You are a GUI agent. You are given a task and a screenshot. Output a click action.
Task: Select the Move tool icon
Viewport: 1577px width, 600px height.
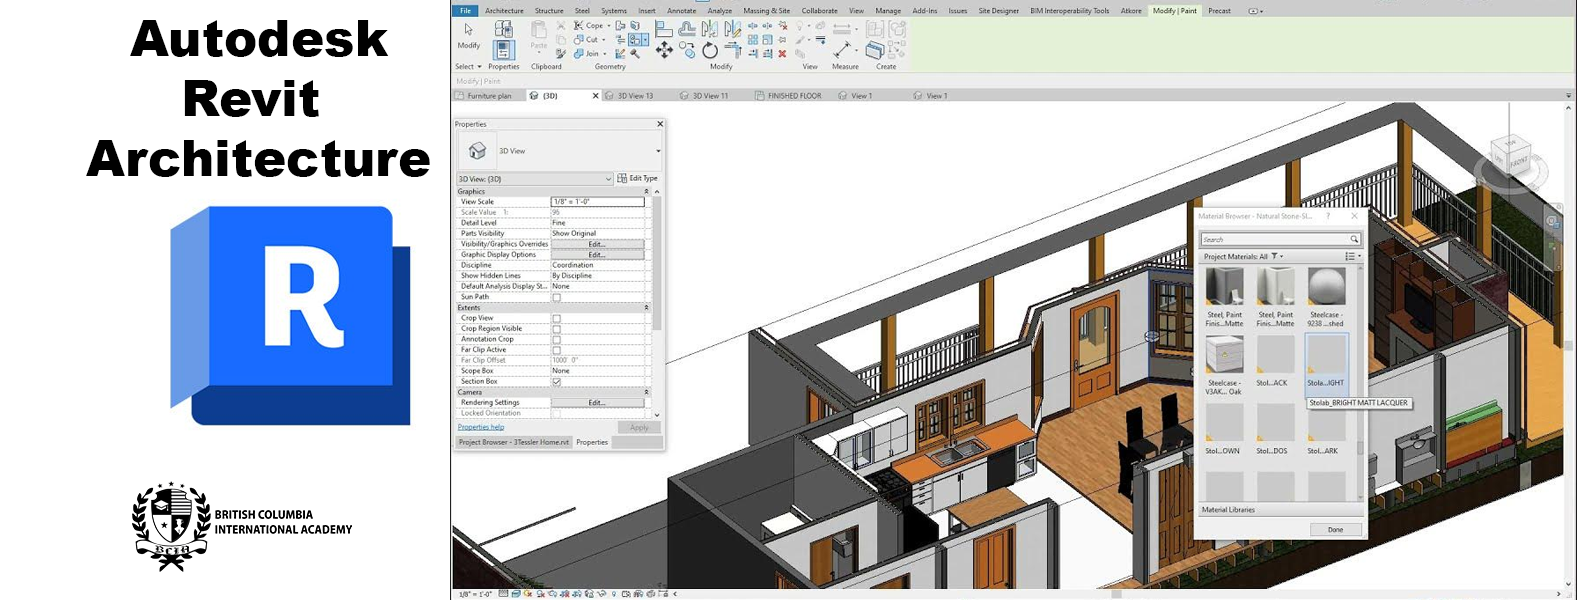coord(664,50)
